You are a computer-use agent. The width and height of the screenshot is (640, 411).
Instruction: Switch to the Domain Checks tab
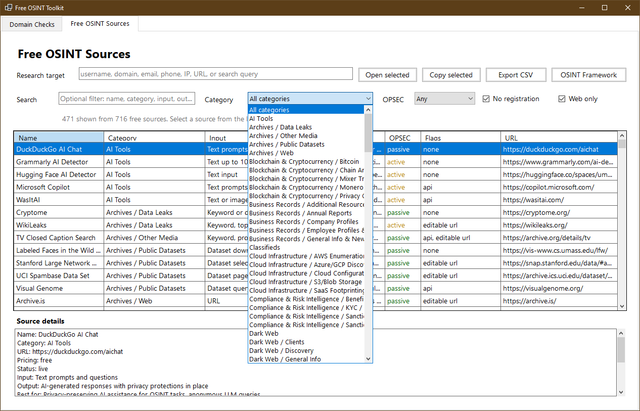coord(32,24)
